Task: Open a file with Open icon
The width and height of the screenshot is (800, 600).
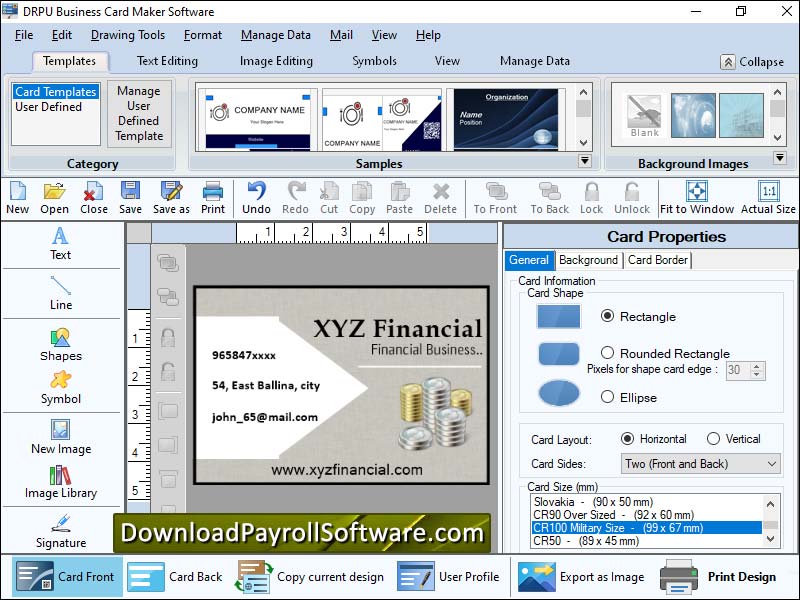Action: pos(55,198)
